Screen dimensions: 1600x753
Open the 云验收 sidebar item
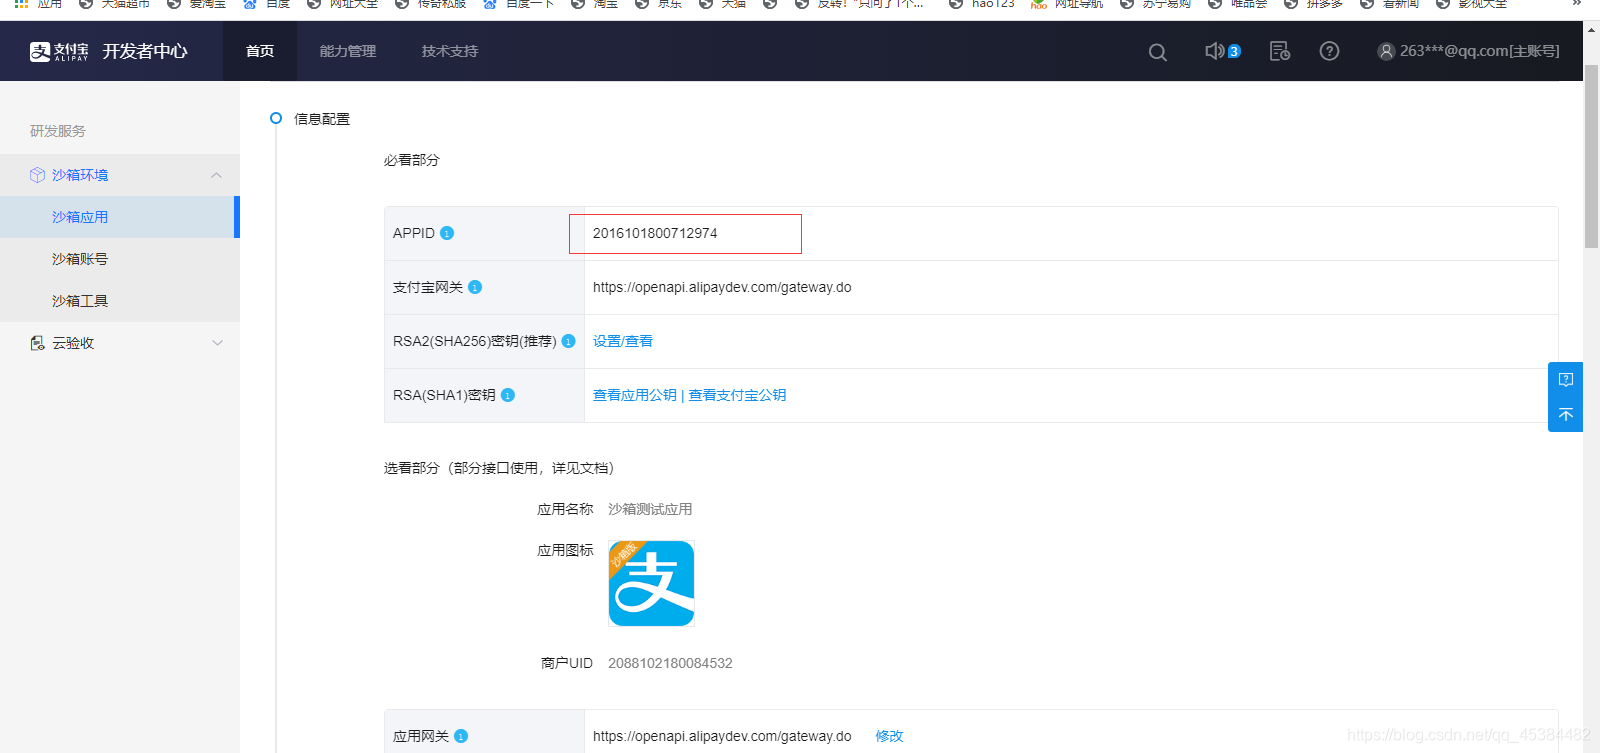click(x=120, y=343)
